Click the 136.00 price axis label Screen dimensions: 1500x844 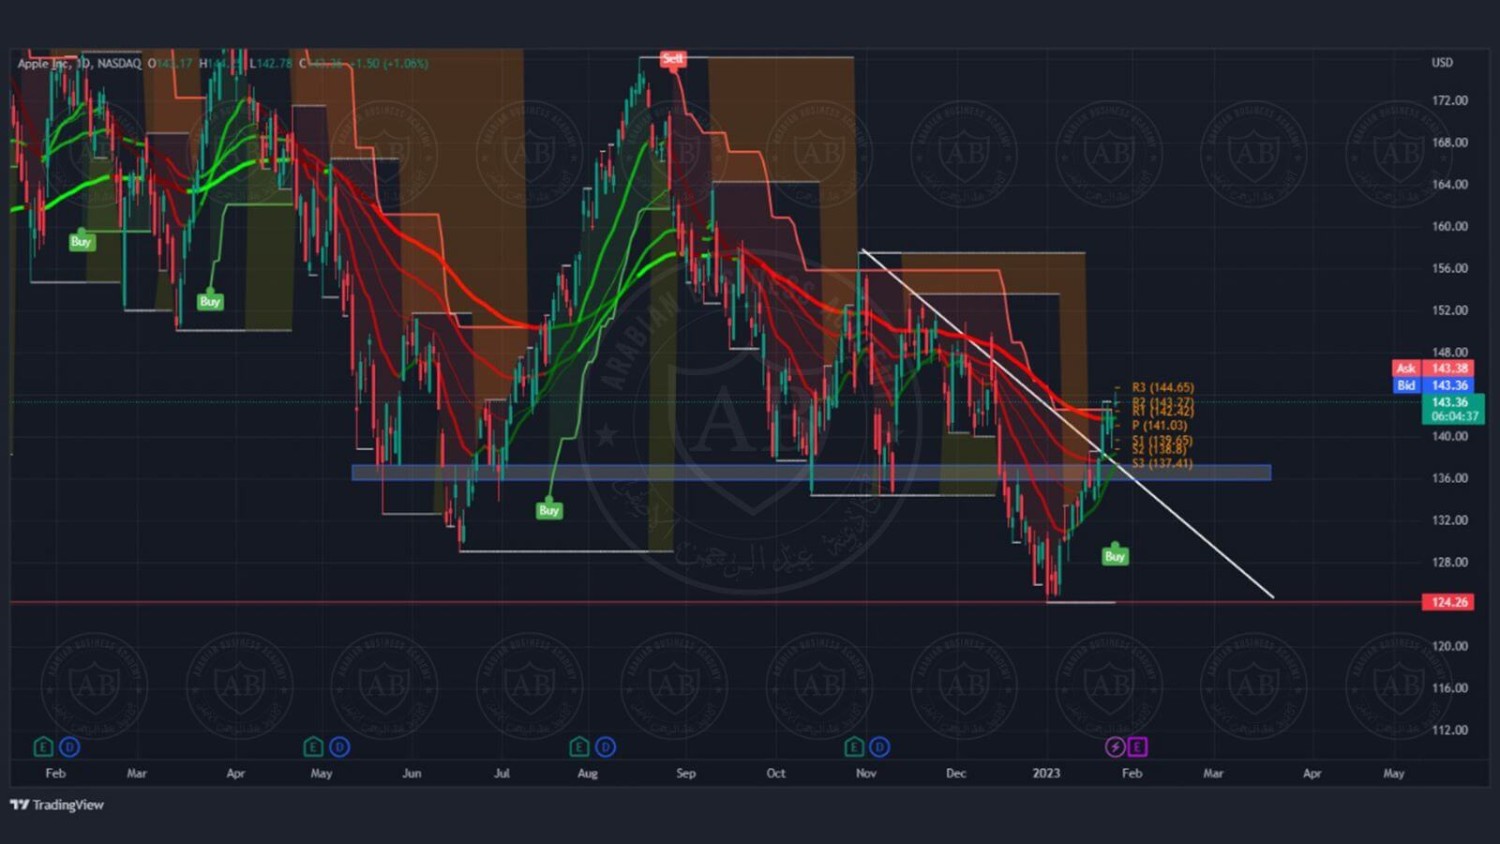click(1449, 478)
